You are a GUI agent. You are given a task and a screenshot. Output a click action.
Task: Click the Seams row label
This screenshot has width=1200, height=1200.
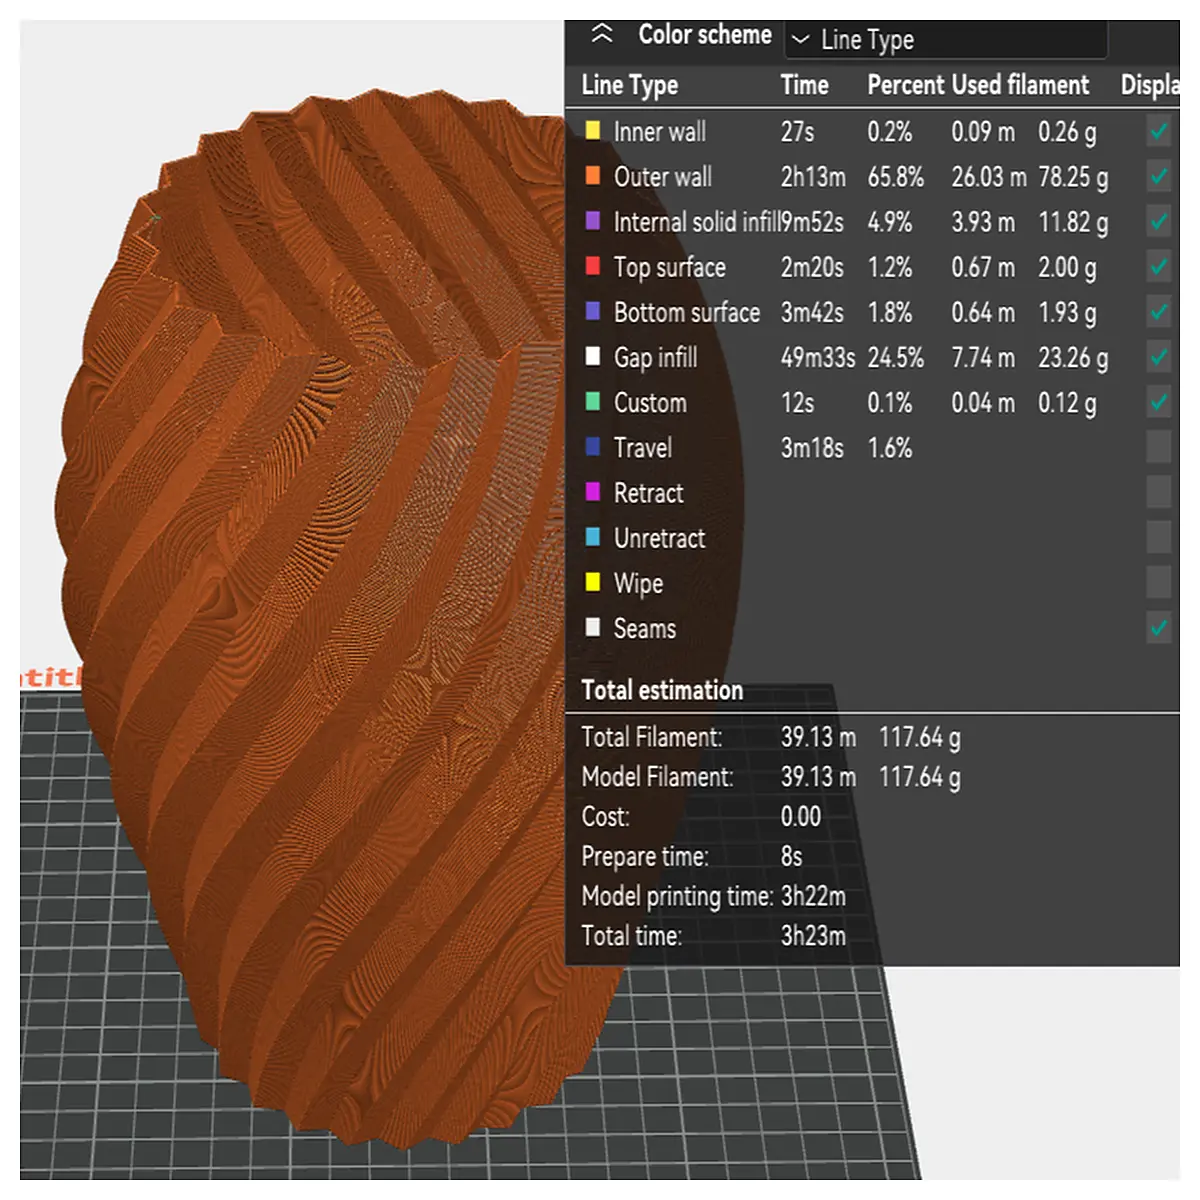[644, 629]
